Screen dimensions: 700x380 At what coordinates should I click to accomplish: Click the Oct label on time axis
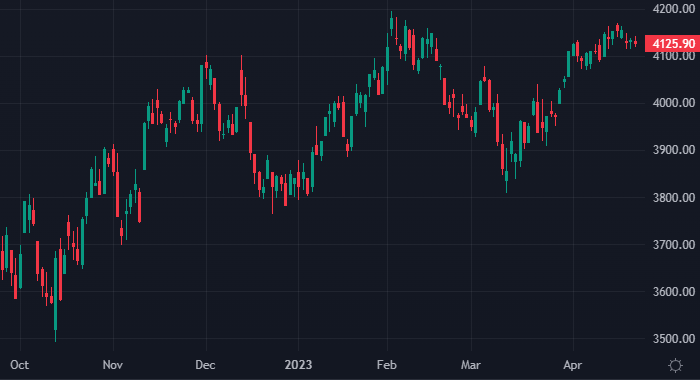(20, 365)
